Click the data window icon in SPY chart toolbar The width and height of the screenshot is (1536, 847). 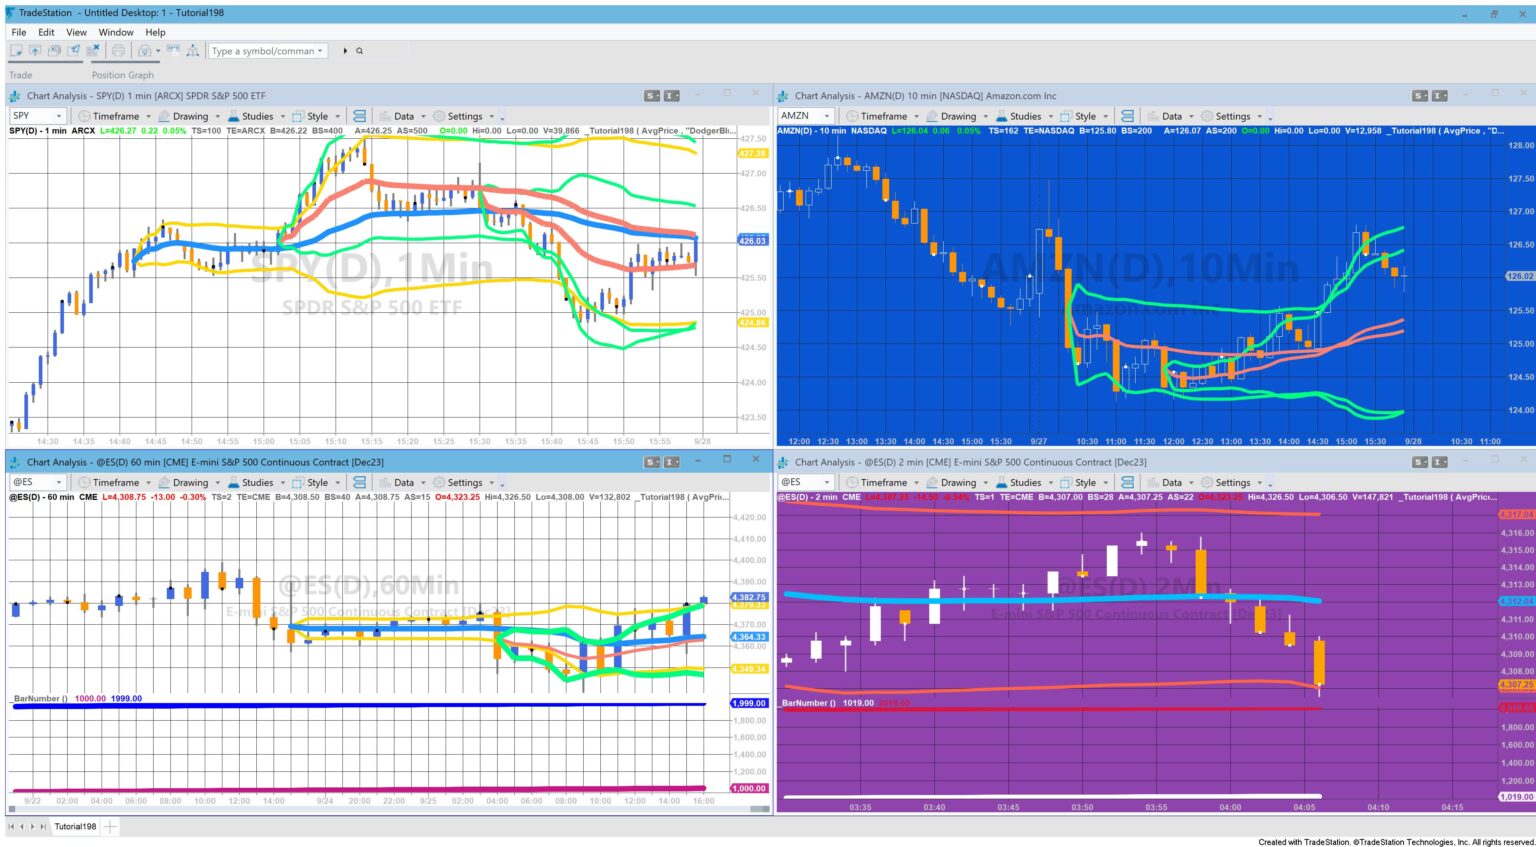(359, 116)
